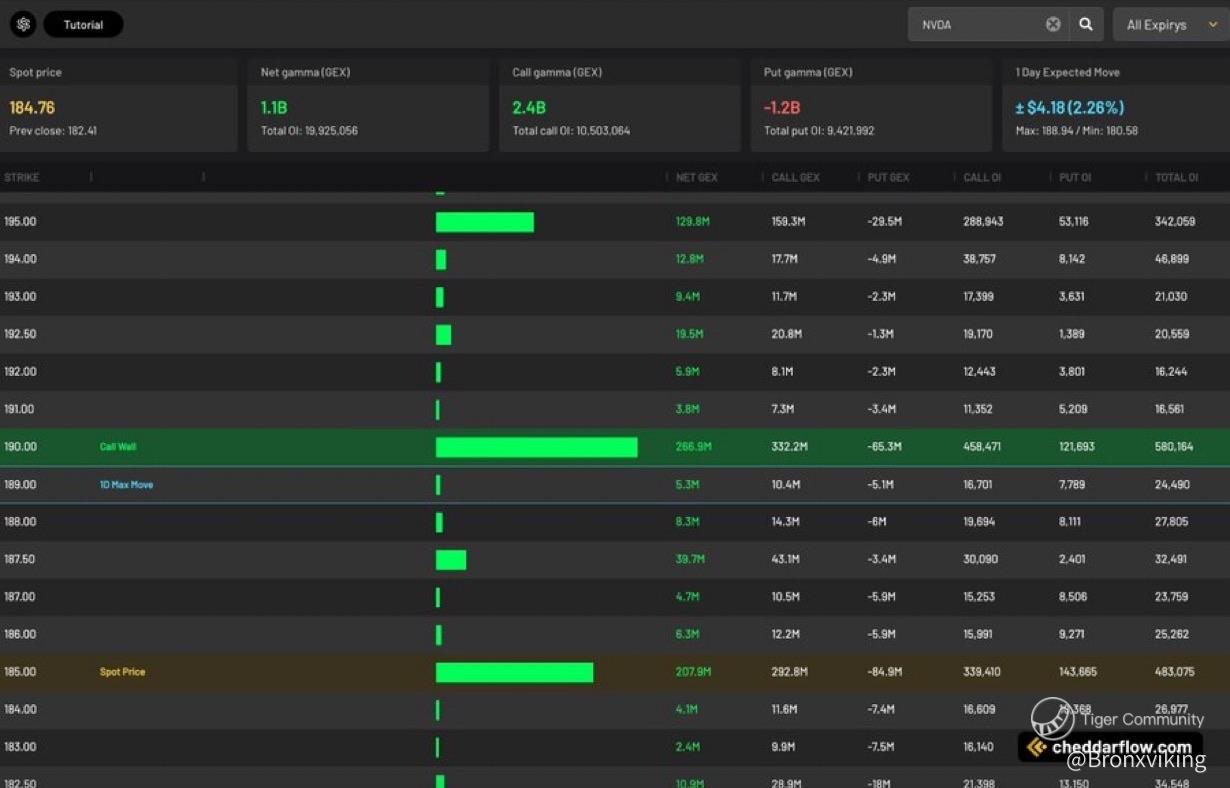Image resolution: width=1230 pixels, height=788 pixels.
Task: Focus the NVDA ticker search field
Action: click(975, 25)
